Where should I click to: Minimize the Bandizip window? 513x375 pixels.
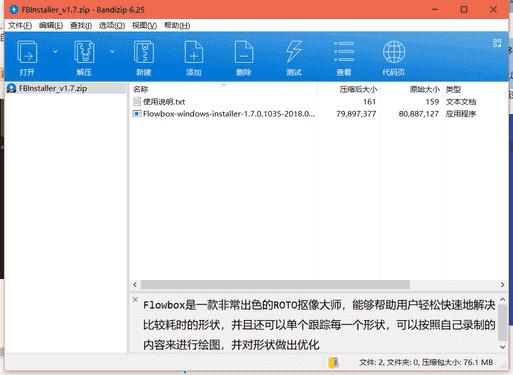point(435,10)
